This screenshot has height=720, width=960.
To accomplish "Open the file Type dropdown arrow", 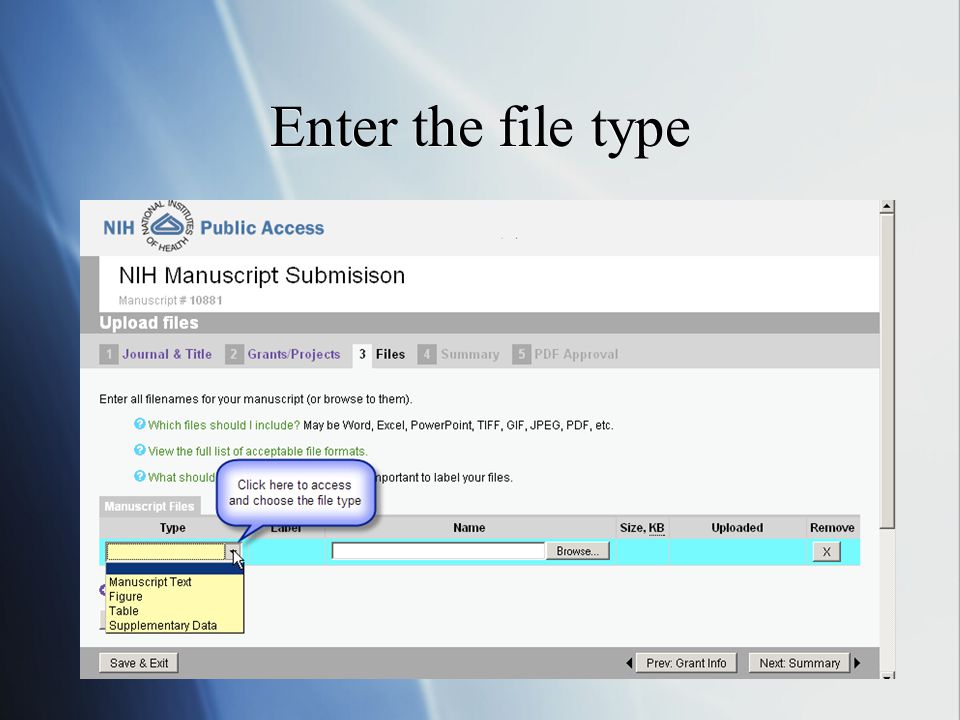I will pos(233,552).
